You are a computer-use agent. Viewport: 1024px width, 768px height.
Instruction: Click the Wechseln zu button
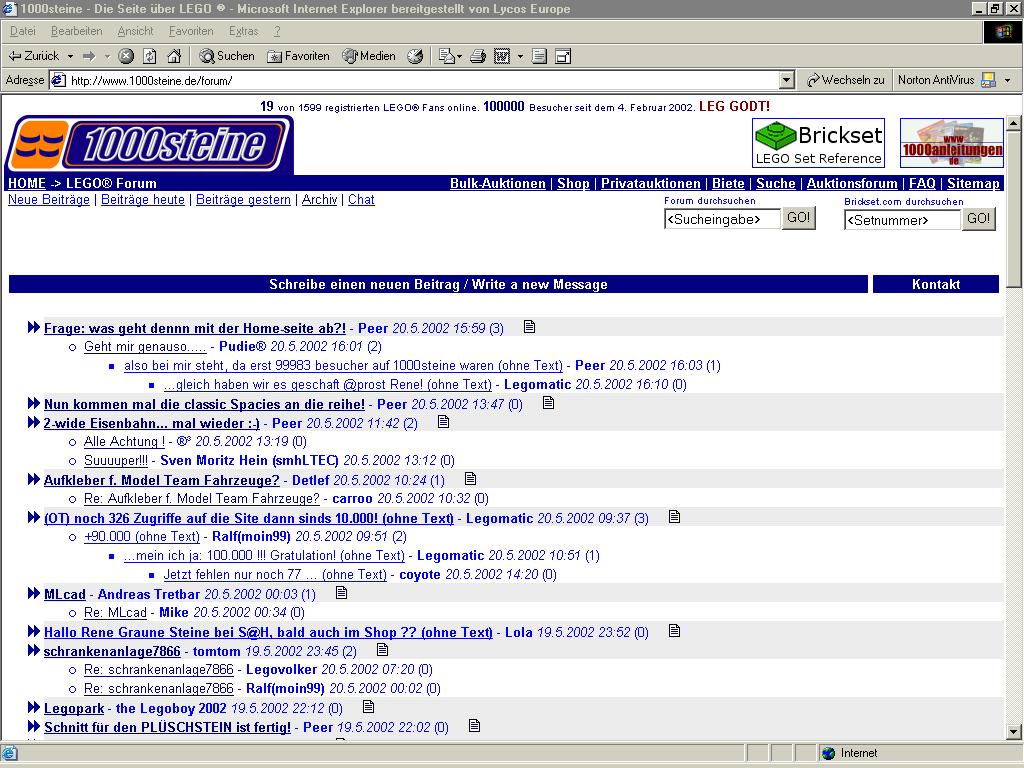(846, 80)
